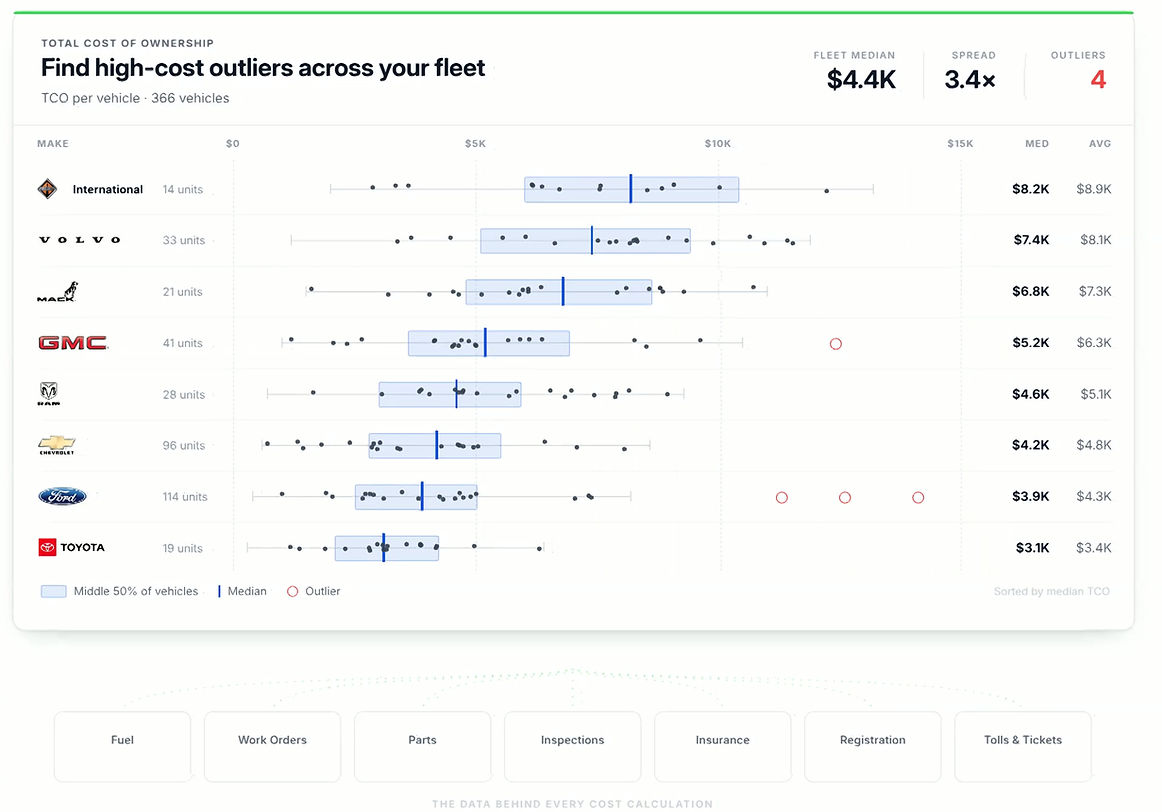Open the Parts data card
1162x812 pixels.
coord(422,746)
